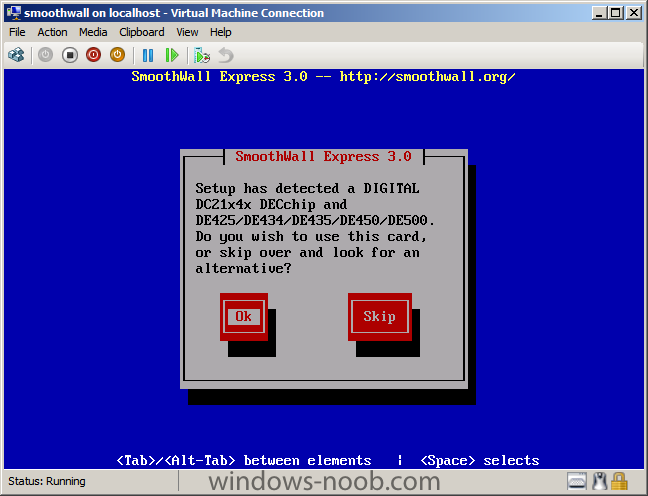Viewport: 648px width, 496px height.
Task: Minimize the Virtual Machine Connection window
Action: click(599, 13)
